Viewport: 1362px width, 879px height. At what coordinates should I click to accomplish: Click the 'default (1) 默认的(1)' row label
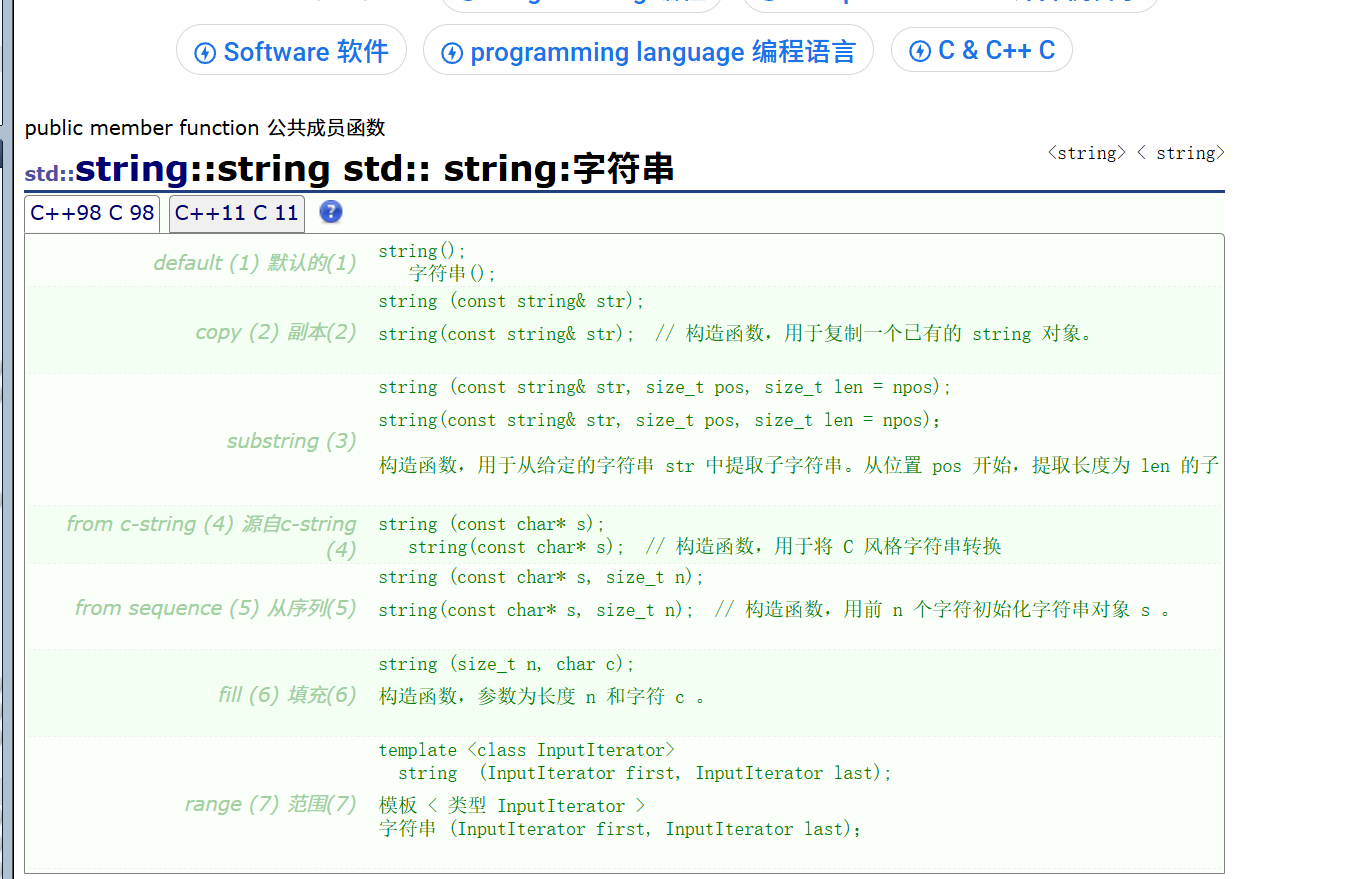[x=254, y=263]
